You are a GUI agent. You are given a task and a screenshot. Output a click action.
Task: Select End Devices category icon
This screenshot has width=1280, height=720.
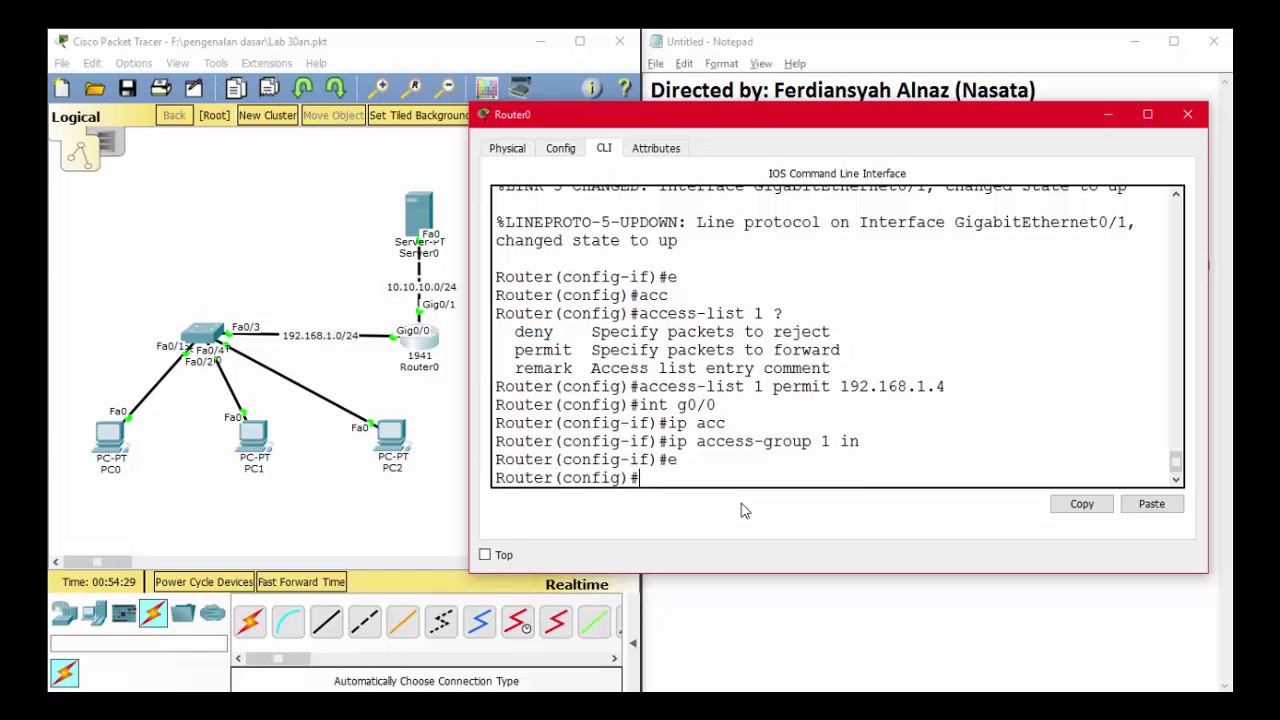point(95,613)
